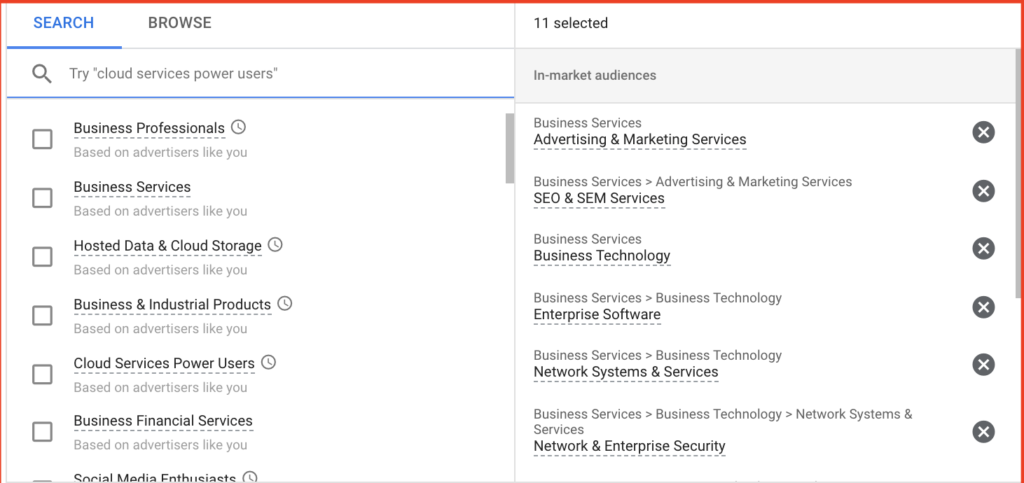Click the Enterprise Software audience label

coord(597,315)
